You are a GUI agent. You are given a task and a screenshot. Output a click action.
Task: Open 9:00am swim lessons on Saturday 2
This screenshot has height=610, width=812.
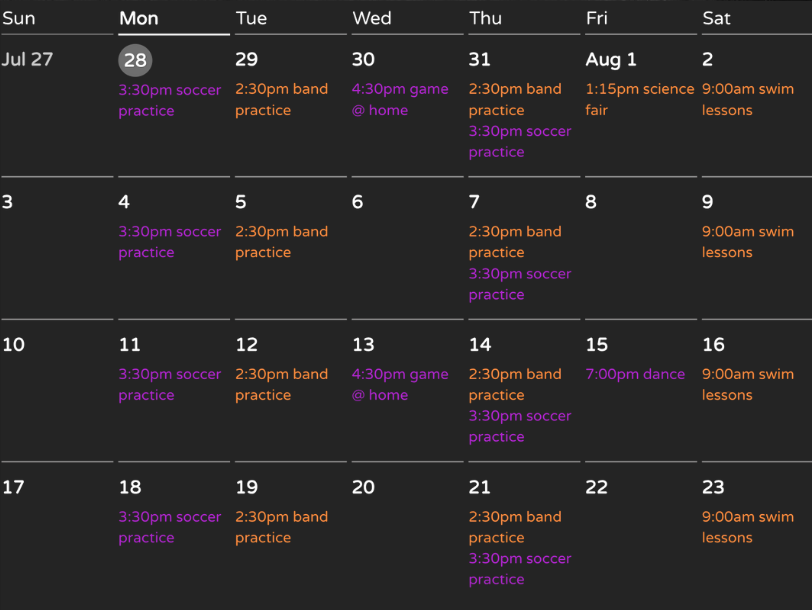point(748,99)
